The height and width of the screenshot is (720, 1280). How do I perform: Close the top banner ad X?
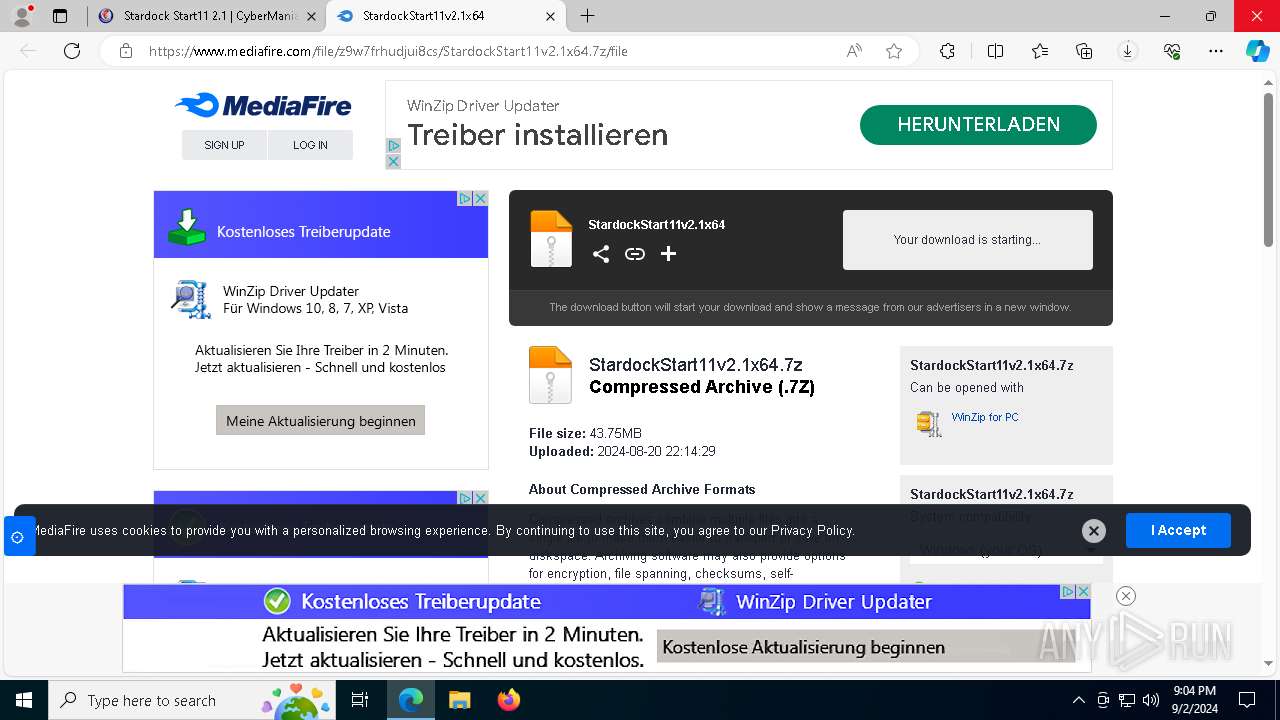point(393,161)
